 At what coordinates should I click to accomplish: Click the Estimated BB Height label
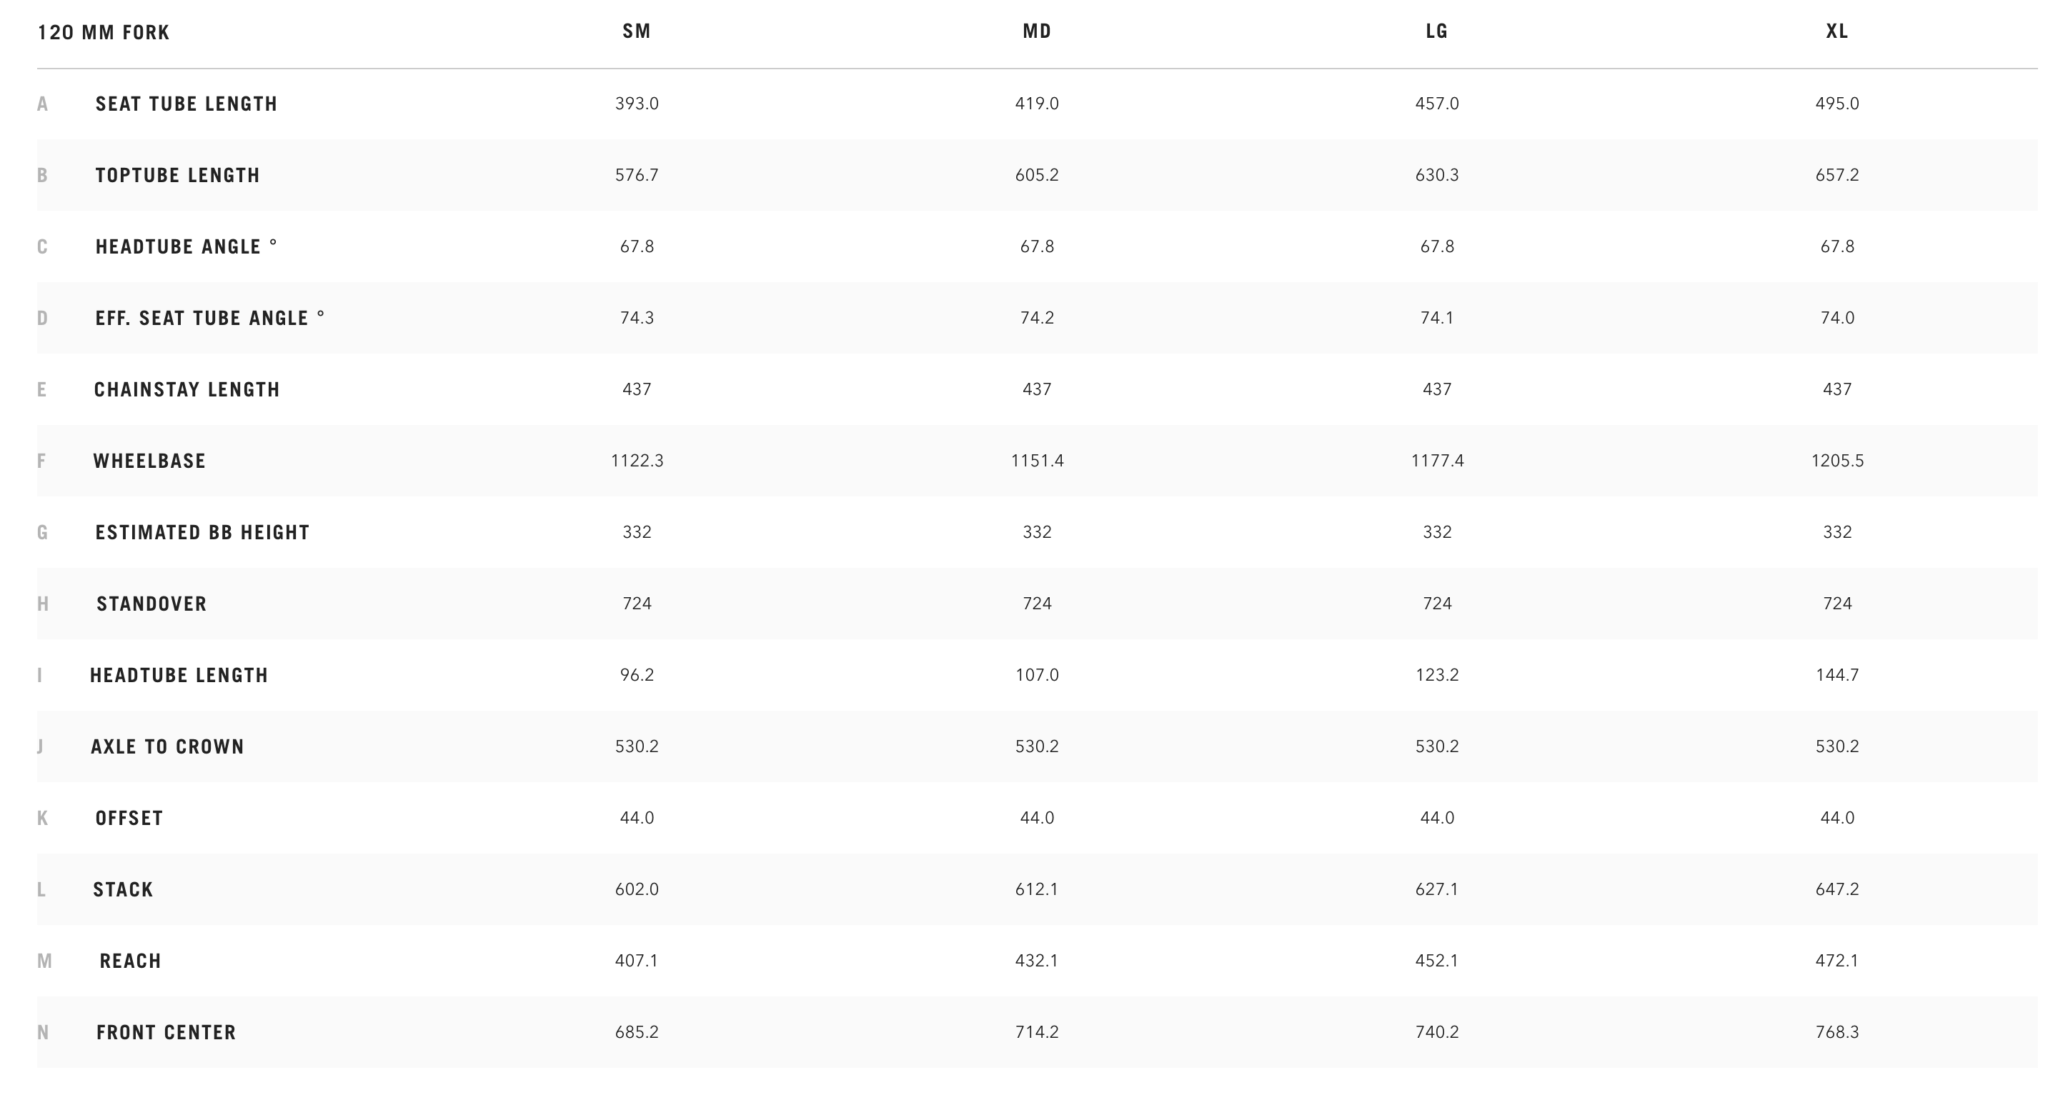(202, 533)
